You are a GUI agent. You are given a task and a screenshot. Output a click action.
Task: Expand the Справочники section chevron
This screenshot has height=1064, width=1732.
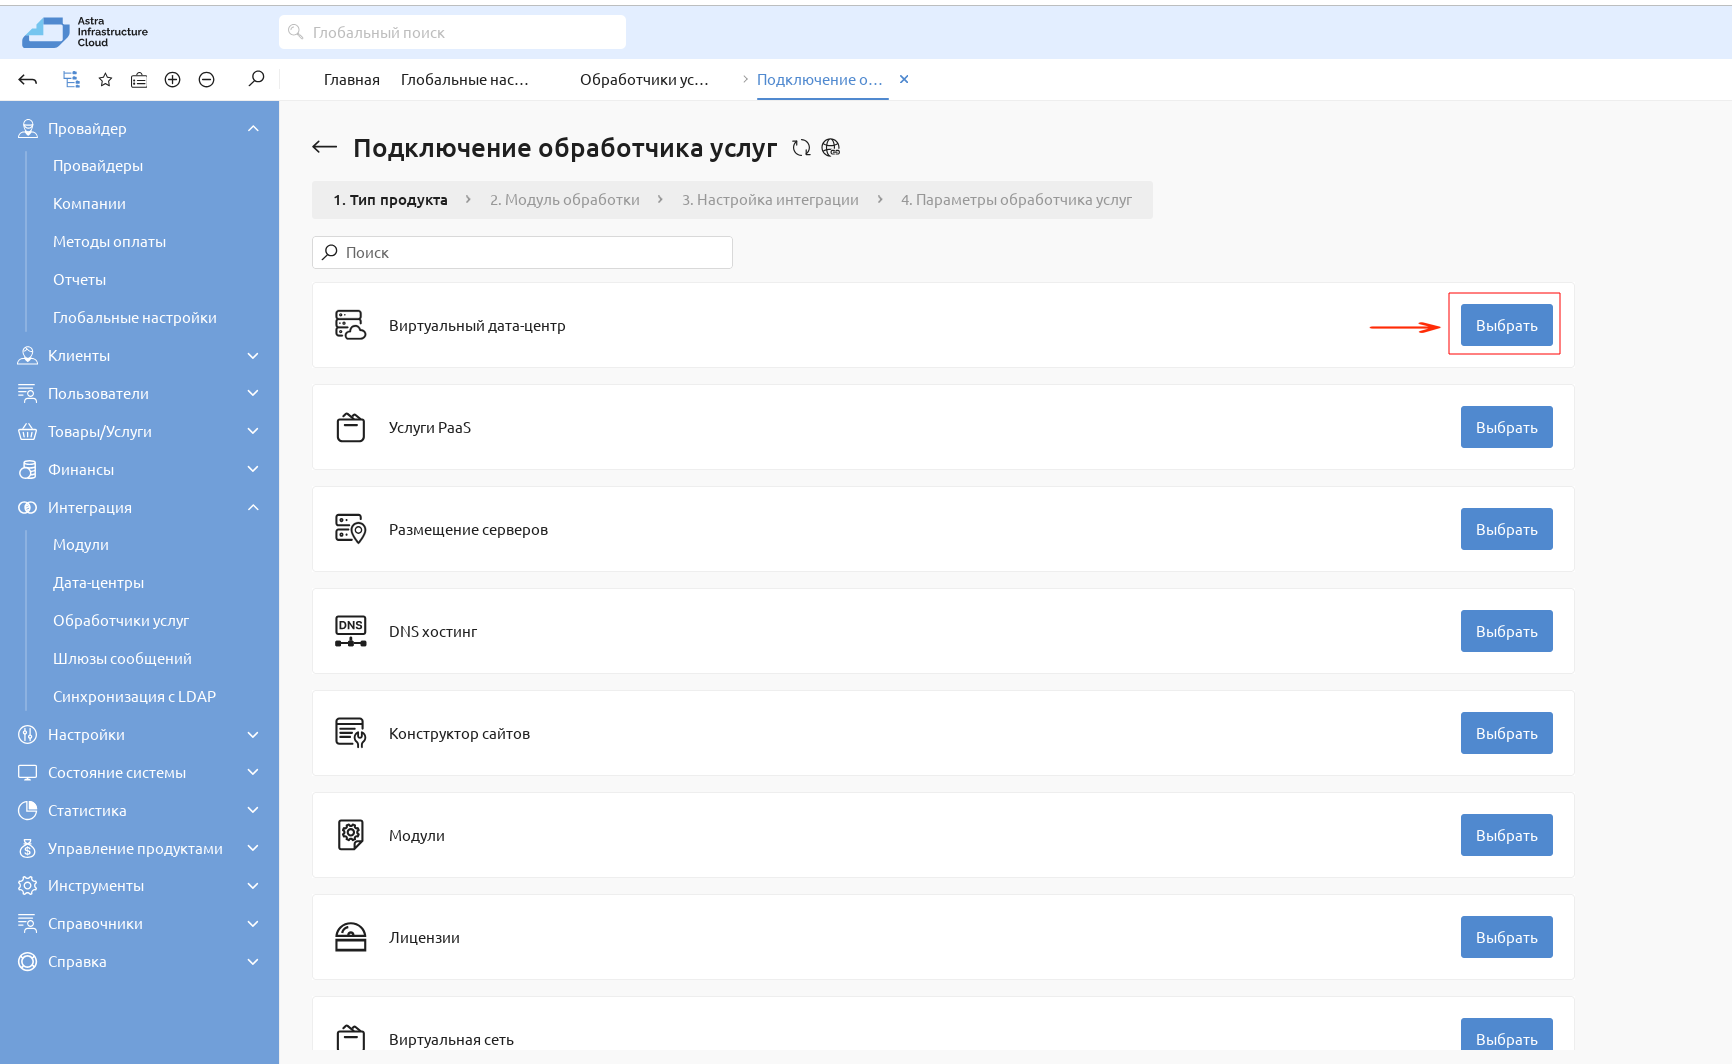click(253, 924)
